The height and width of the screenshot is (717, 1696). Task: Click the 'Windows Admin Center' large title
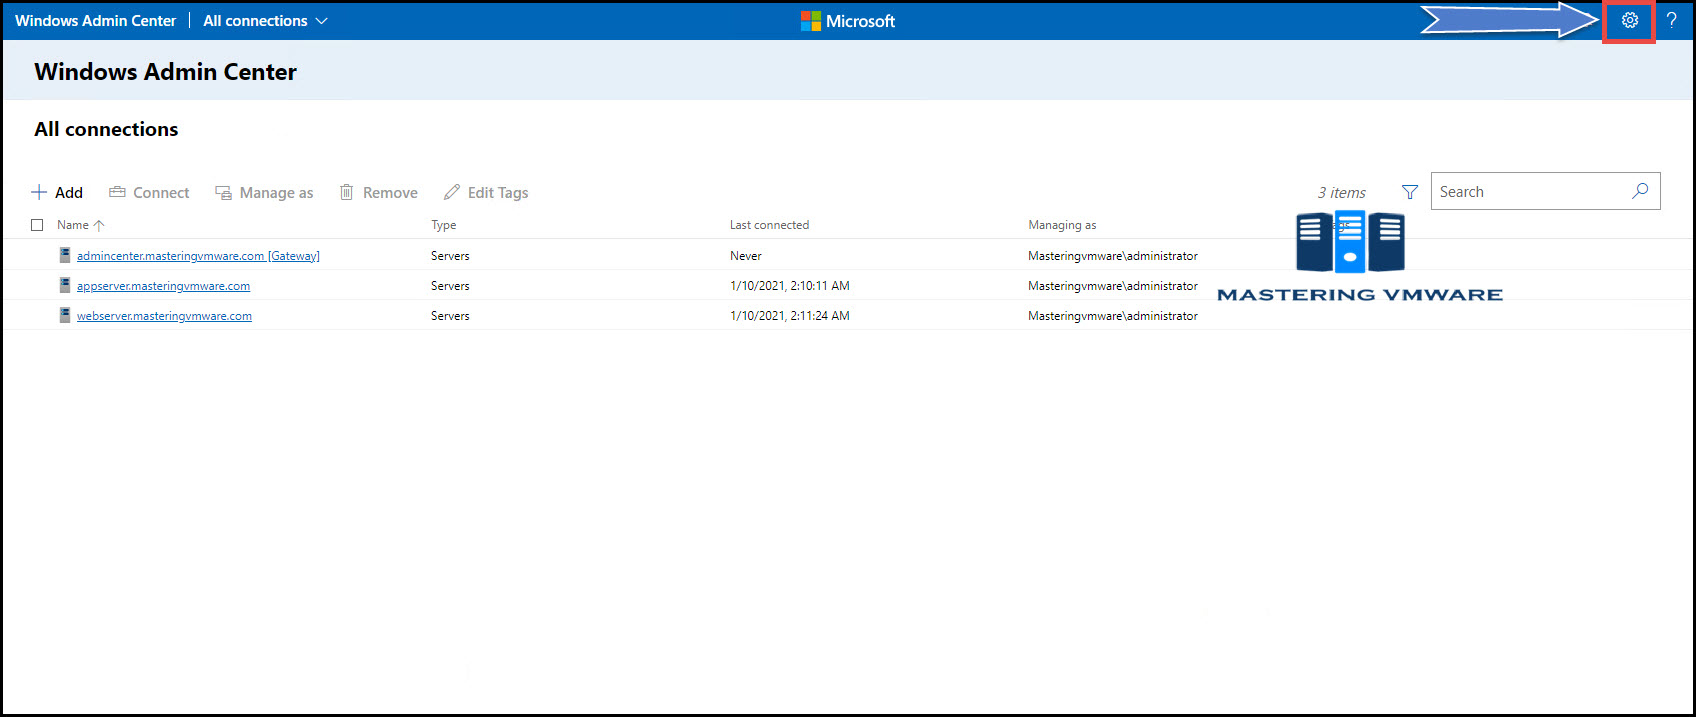click(x=165, y=72)
